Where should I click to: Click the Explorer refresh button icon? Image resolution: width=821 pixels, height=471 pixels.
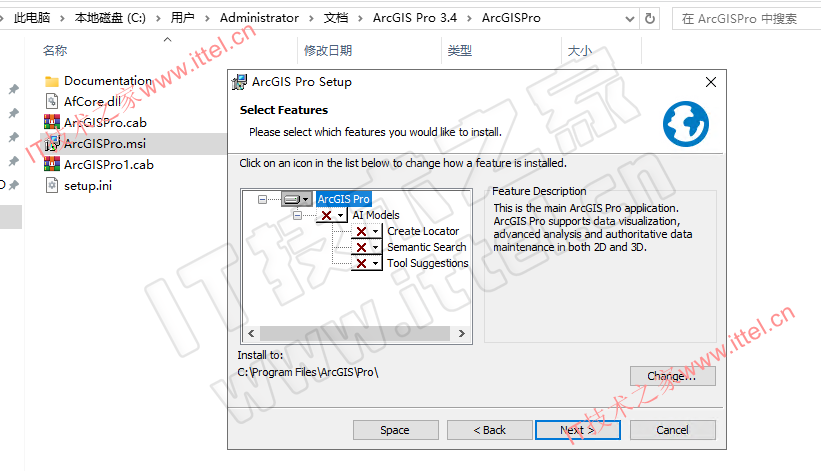(x=650, y=19)
